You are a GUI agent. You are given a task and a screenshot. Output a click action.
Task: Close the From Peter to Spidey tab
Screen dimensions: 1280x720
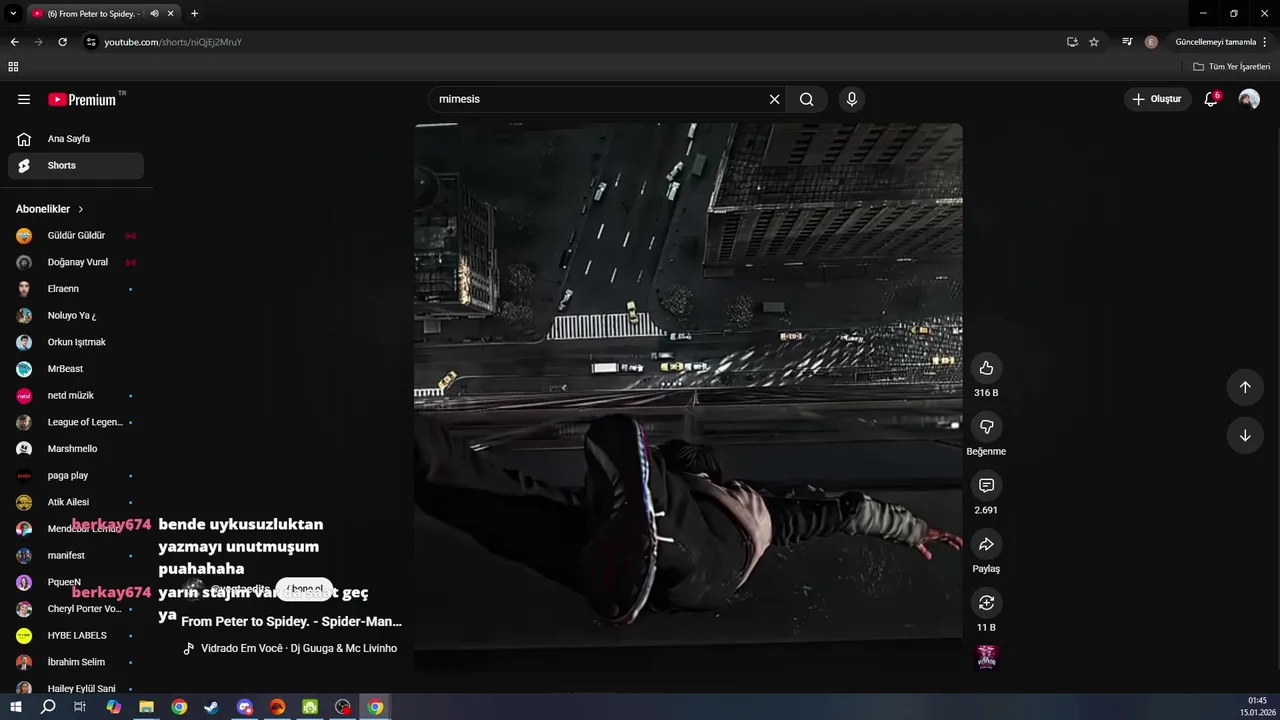pos(171,14)
